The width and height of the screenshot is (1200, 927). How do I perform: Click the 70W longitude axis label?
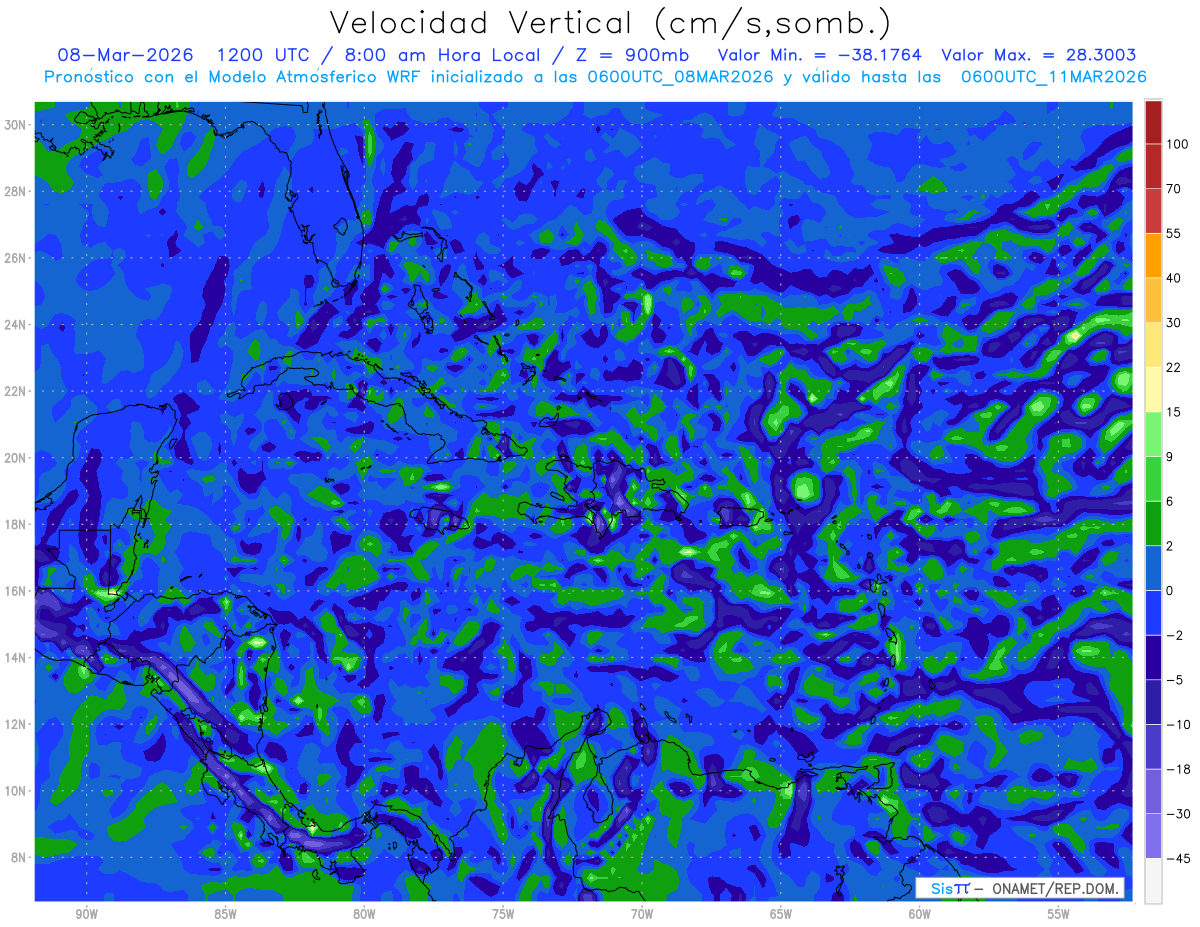[642, 914]
